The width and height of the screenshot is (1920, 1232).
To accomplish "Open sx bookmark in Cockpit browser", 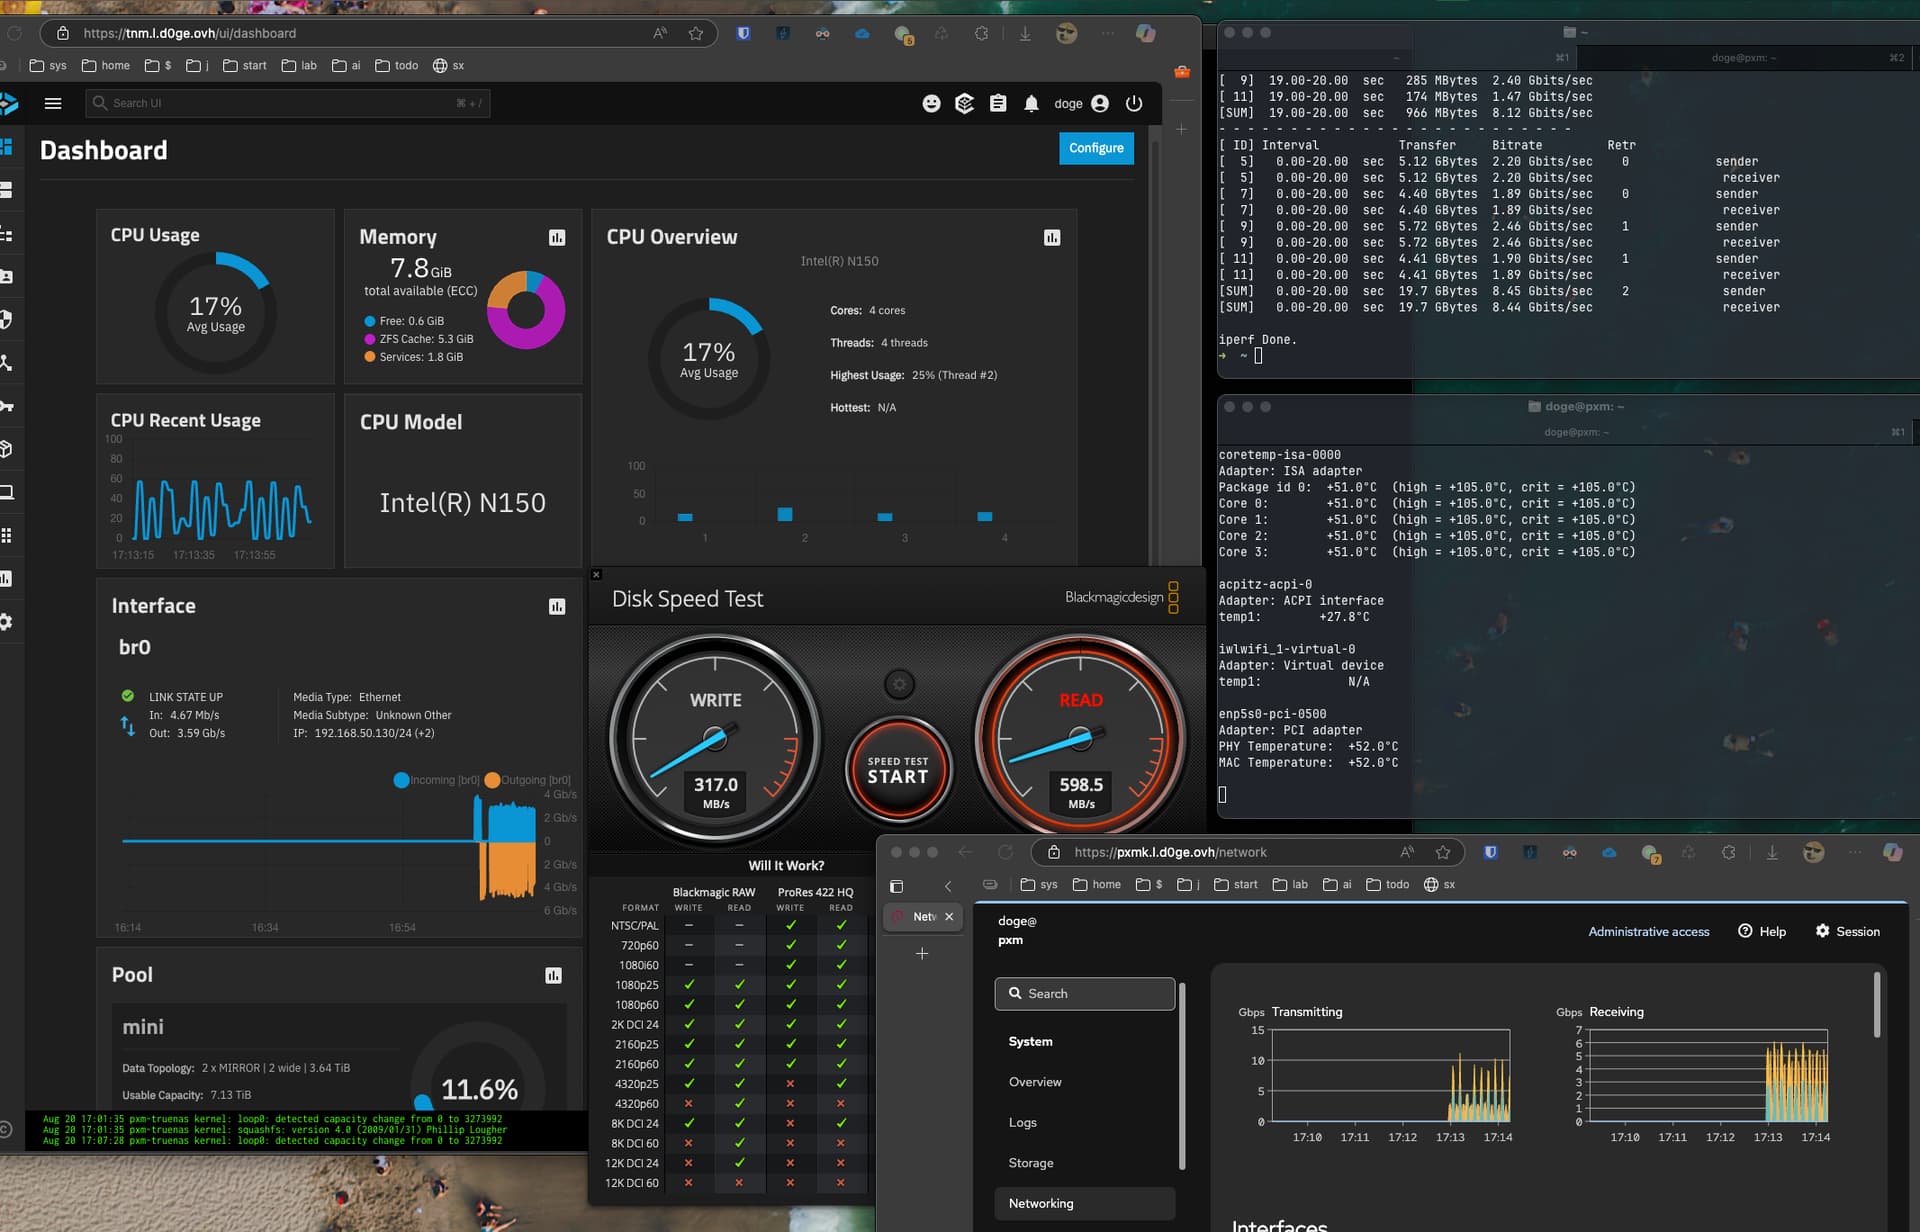I will pos(1439,884).
